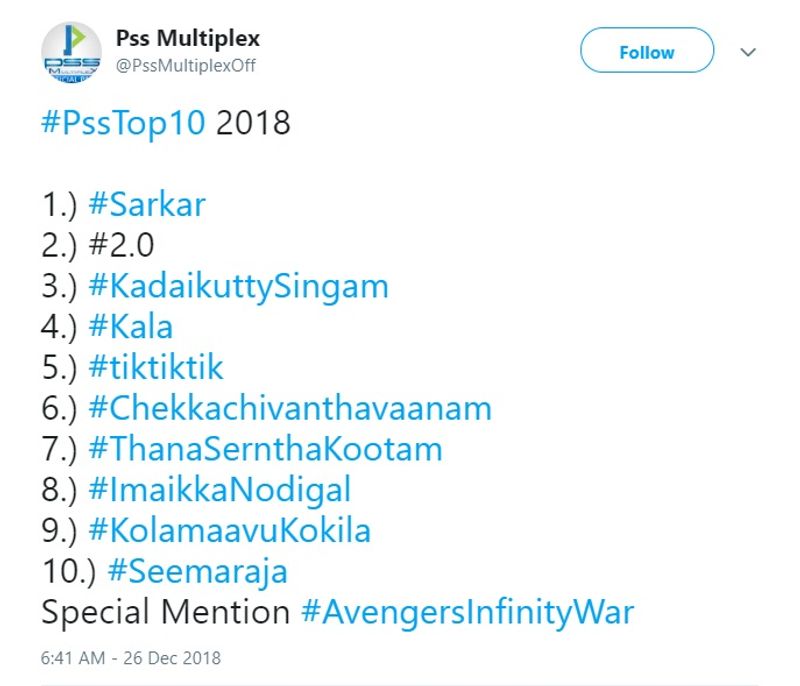Viewport: 800px width, 686px height.
Task: Open the #ImaikkaNodigal hashtag link
Action: pos(220,490)
